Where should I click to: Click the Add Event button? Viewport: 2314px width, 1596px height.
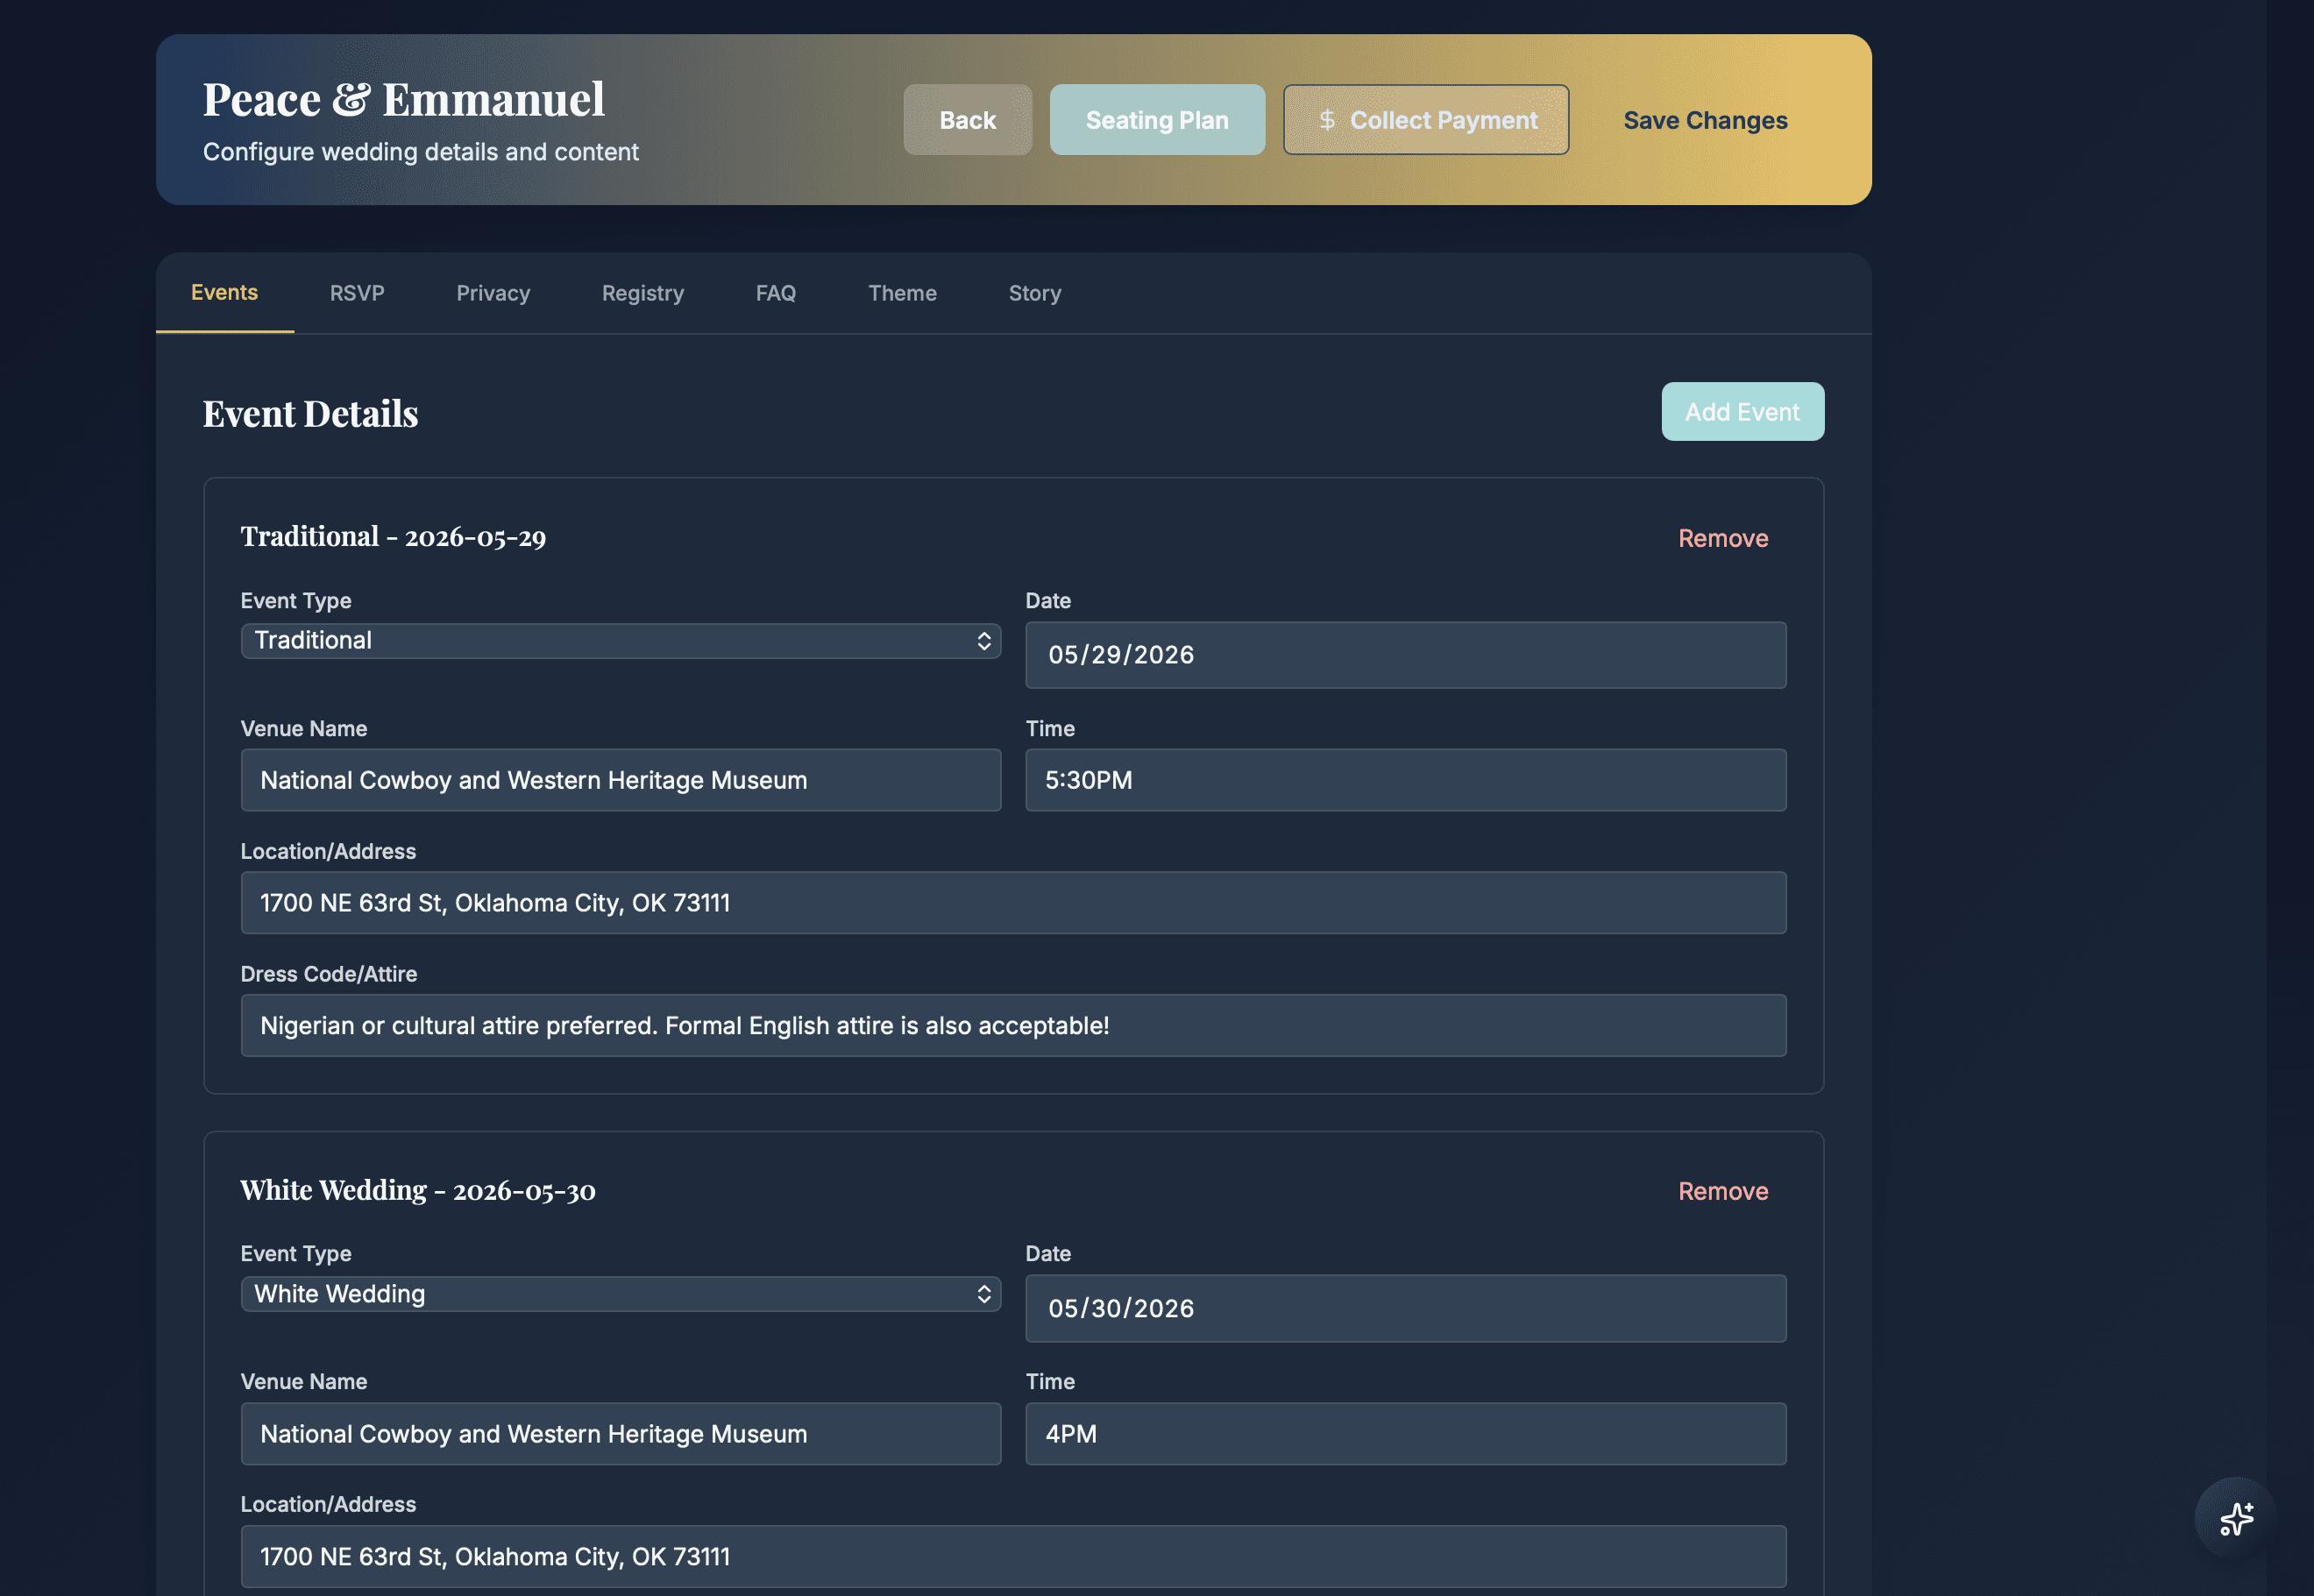tap(1742, 411)
